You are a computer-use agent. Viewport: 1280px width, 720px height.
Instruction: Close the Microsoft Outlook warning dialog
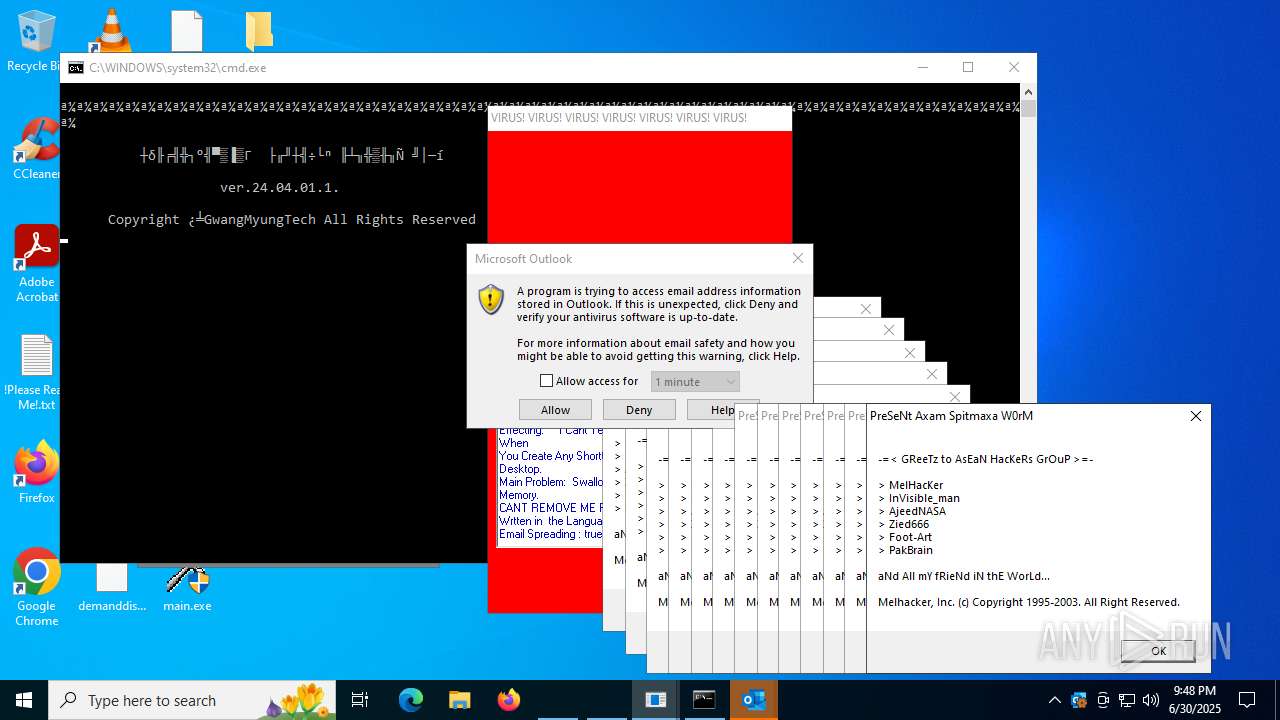pyautogui.click(x=798, y=258)
